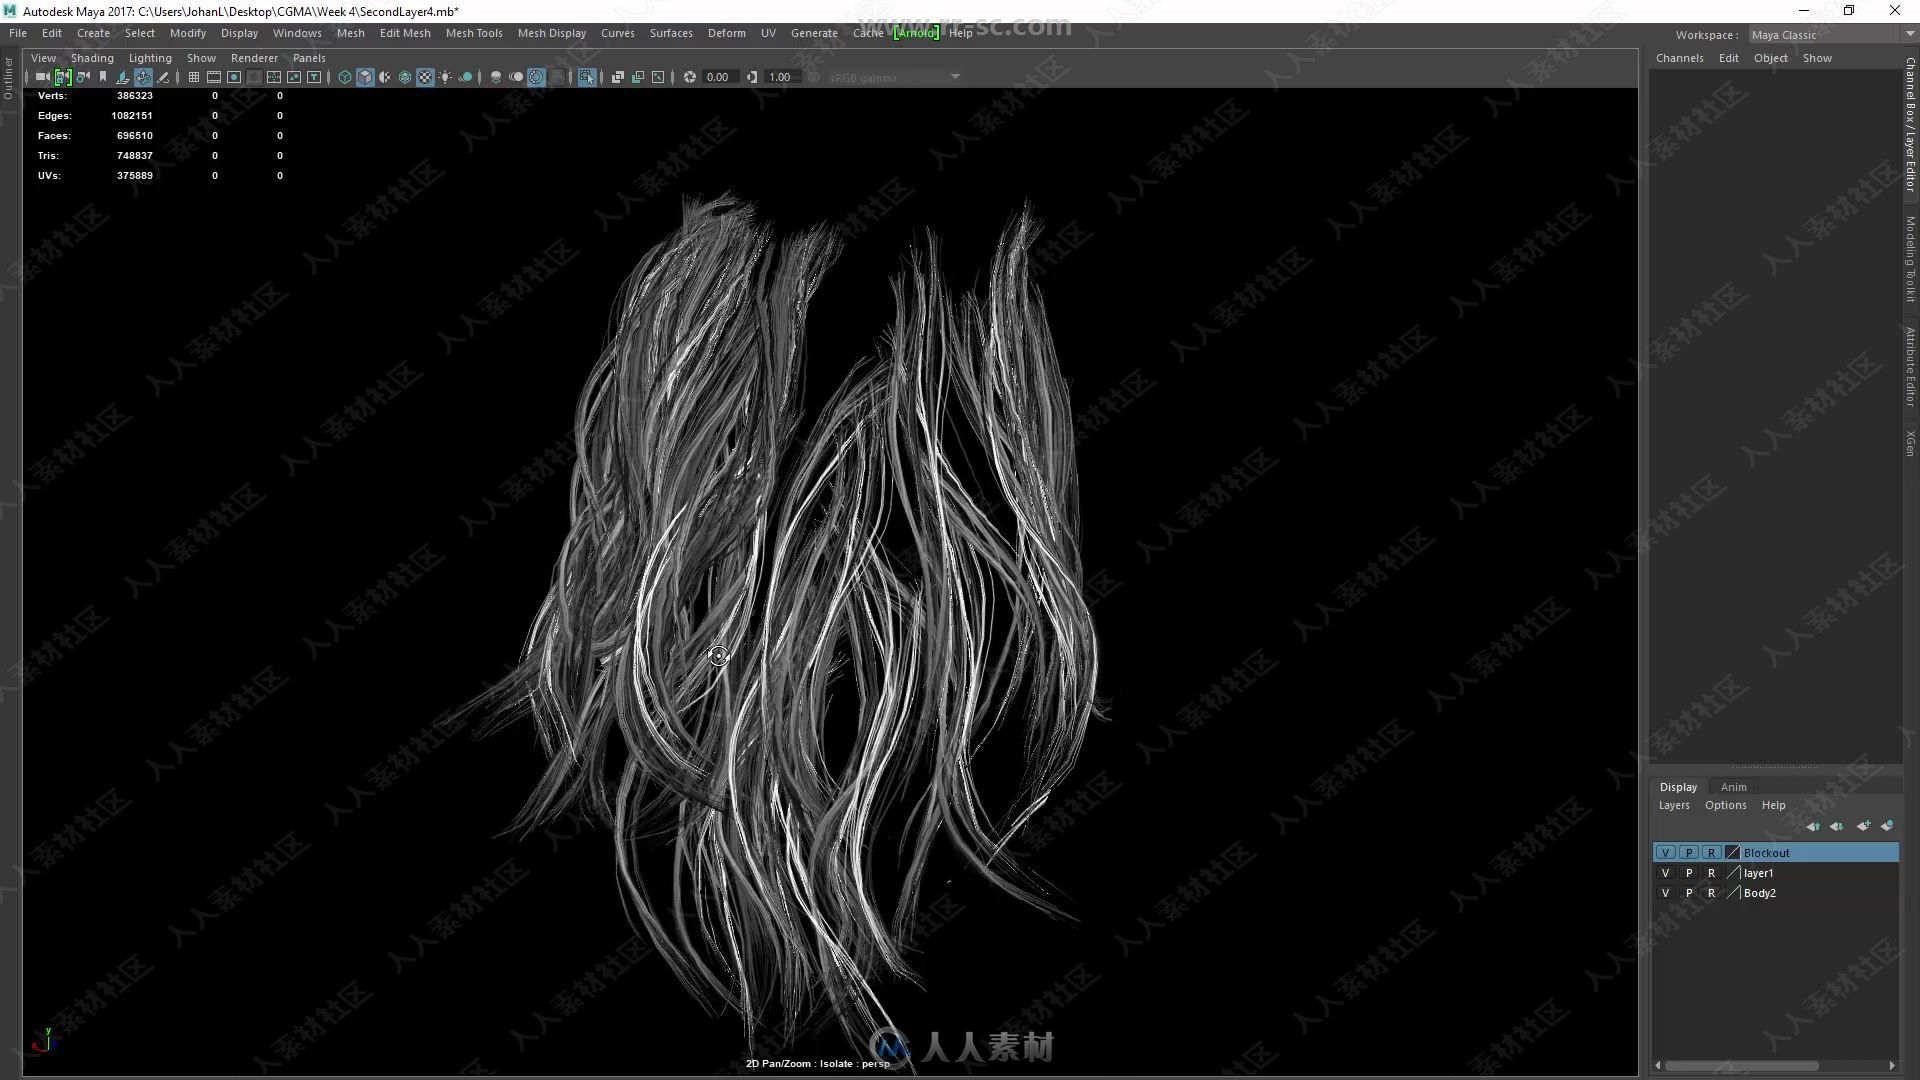The width and height of the screenshot is (1920, 1080).
Task: Toggle Use Default Material icon
Action: [x=385, y=77]
